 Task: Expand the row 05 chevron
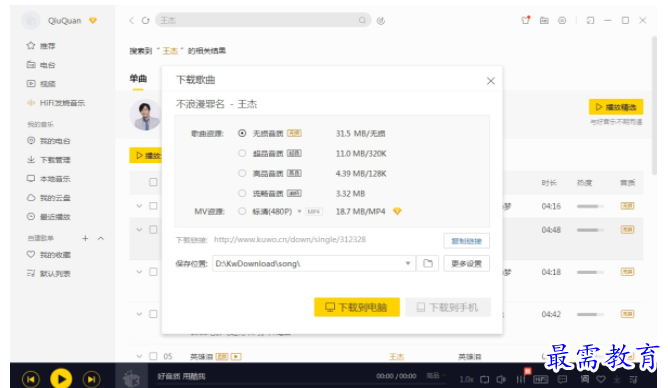tap(139, 356)
